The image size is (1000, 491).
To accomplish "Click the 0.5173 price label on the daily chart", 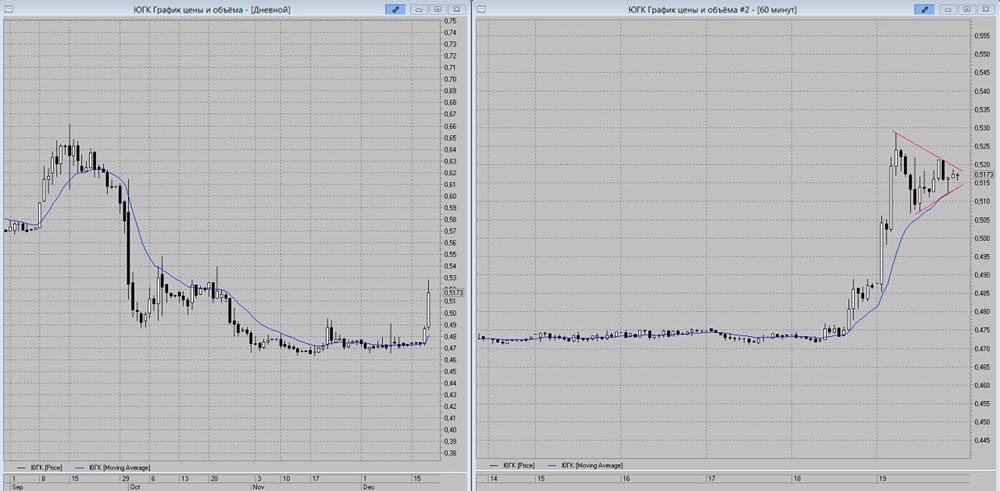I will (x=452, y=292).
